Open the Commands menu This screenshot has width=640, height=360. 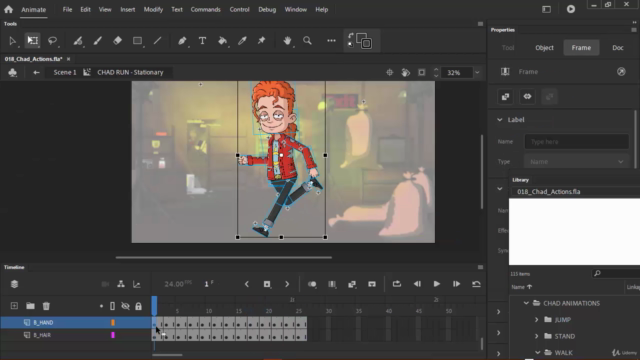point(205,9)
